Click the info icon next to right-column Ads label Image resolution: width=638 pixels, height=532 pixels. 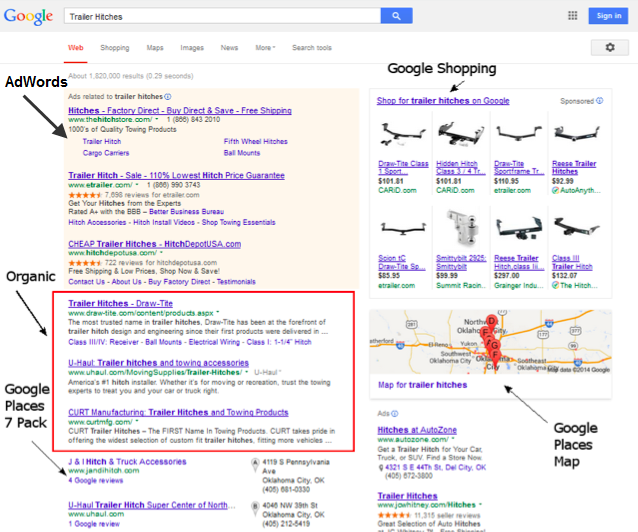click(x=395, y=414)
